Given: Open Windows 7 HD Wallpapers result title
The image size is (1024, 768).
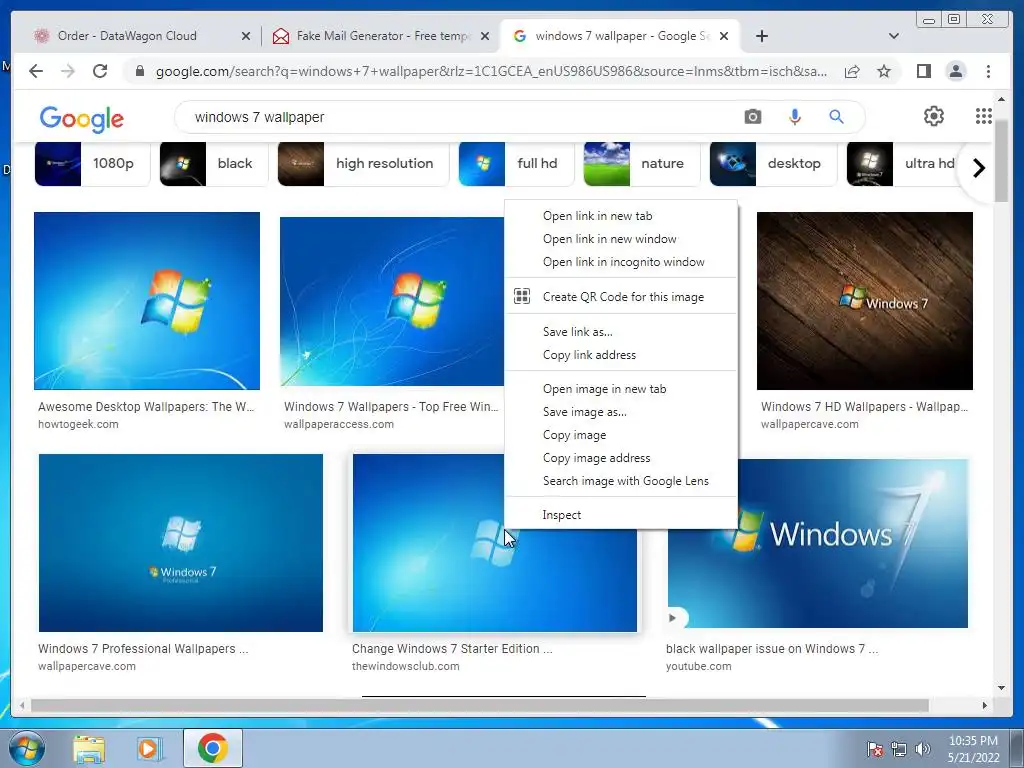Looking at the screenshot, I should (x=864, y=406).
